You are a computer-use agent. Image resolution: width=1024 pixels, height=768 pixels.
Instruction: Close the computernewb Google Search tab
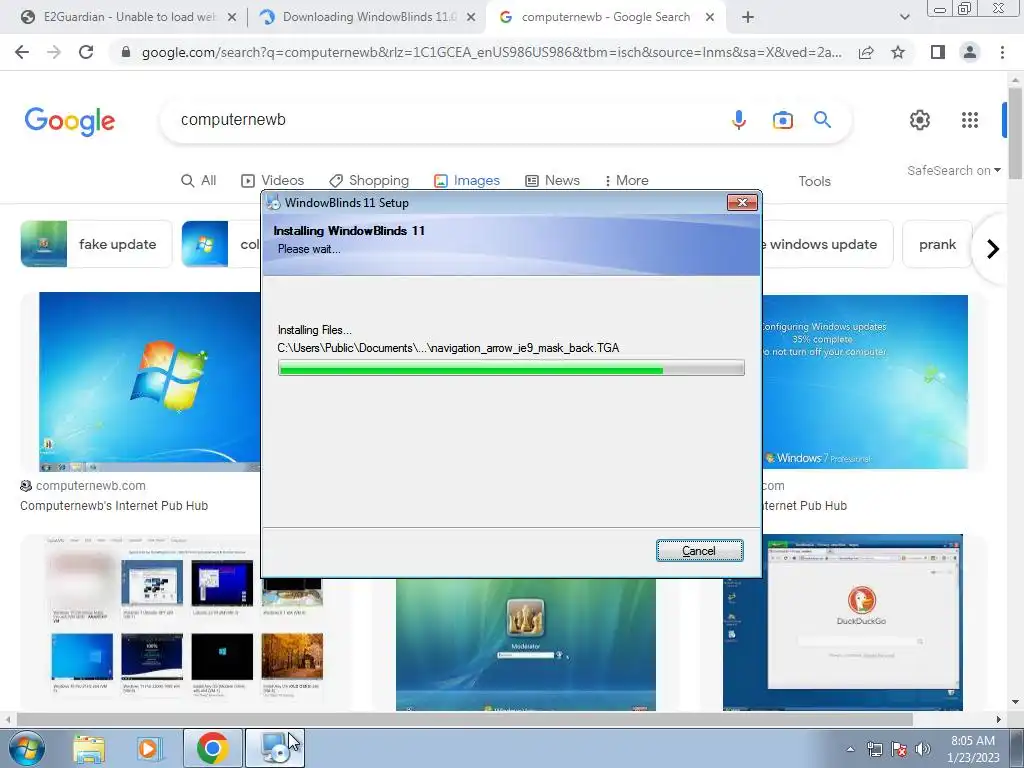point(710,18)
